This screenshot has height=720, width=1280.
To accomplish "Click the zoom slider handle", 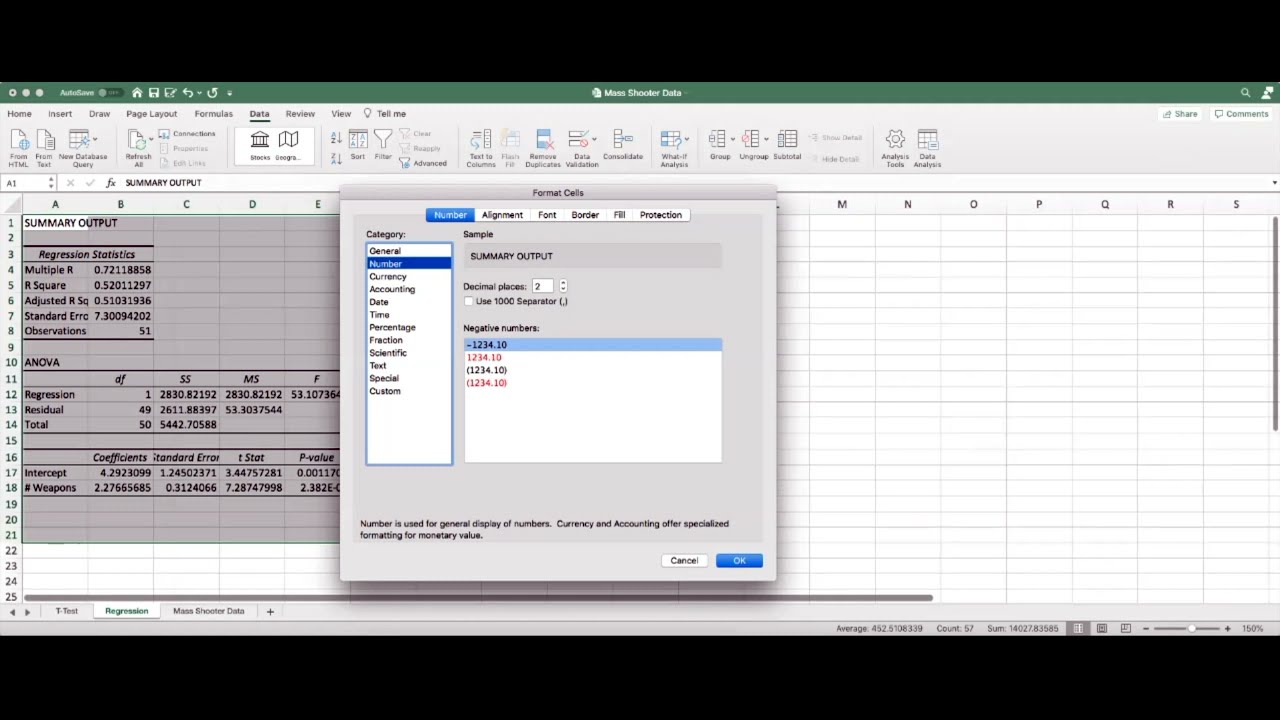I will 1191,628.
